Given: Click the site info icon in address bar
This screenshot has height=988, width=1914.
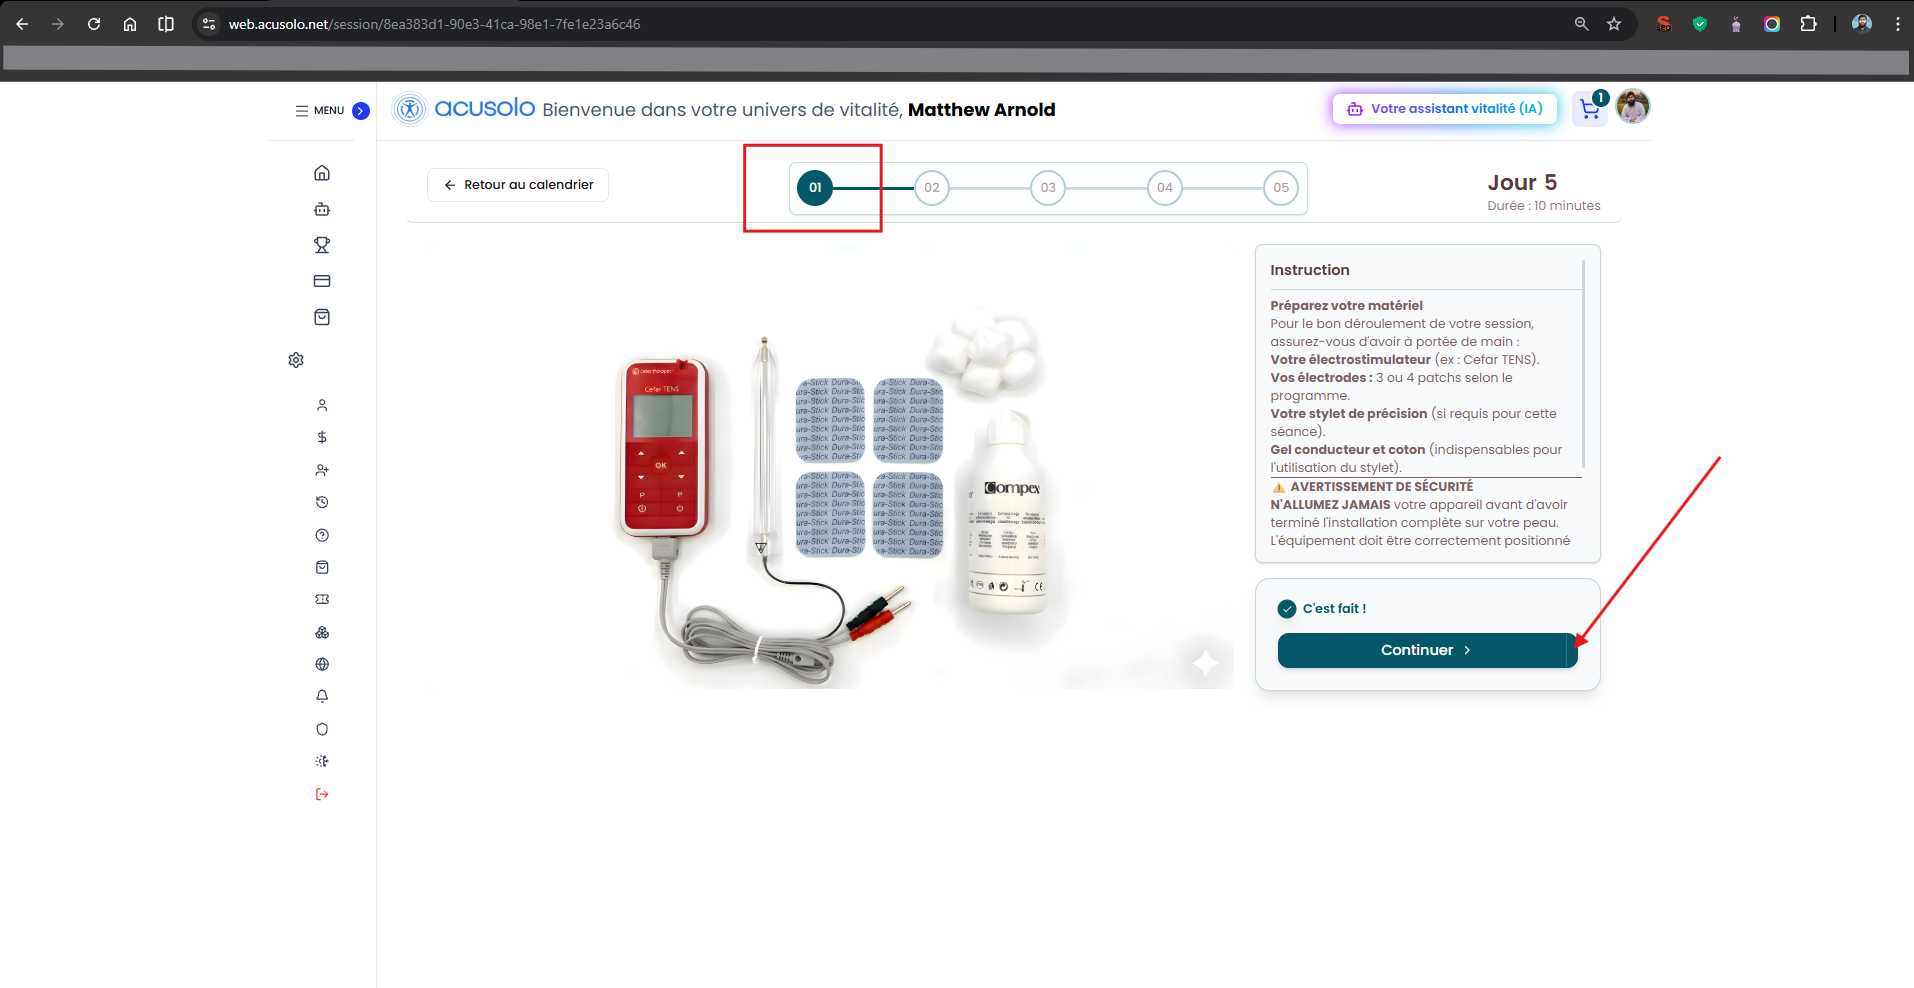Looking at the screenshot, I should [x=209, y=24].
